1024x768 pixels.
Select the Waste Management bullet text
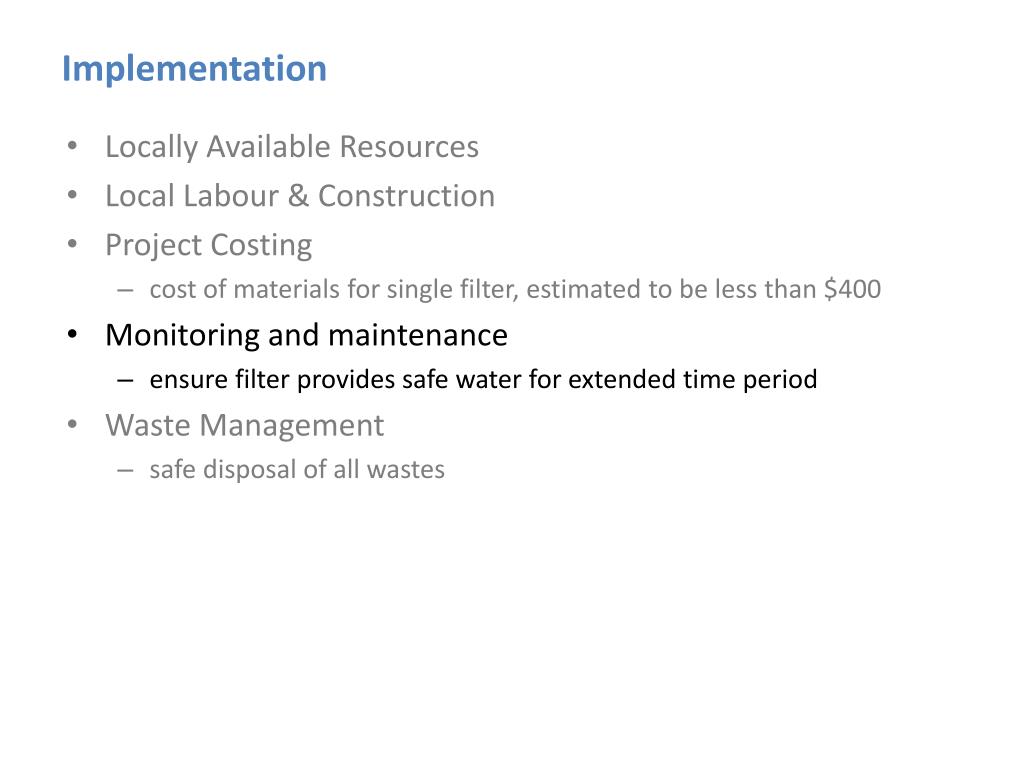point(244,426)
